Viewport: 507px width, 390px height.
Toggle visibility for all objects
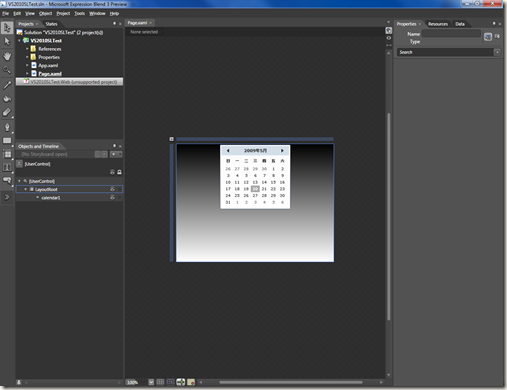click(112, 172)
